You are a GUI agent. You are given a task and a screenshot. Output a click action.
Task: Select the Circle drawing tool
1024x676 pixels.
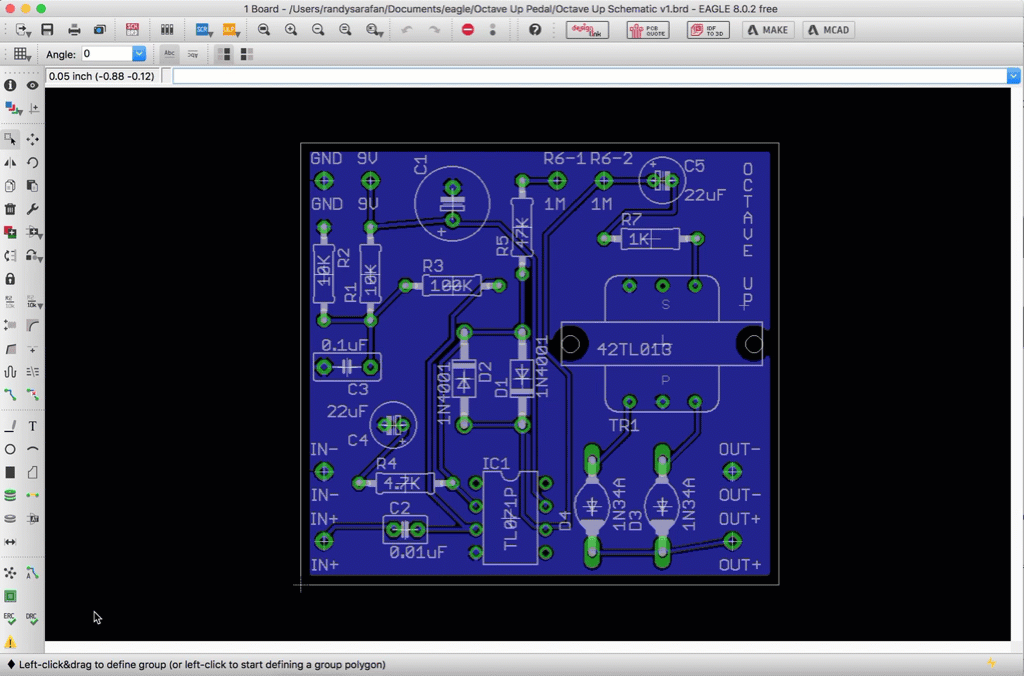pos(10,449)
